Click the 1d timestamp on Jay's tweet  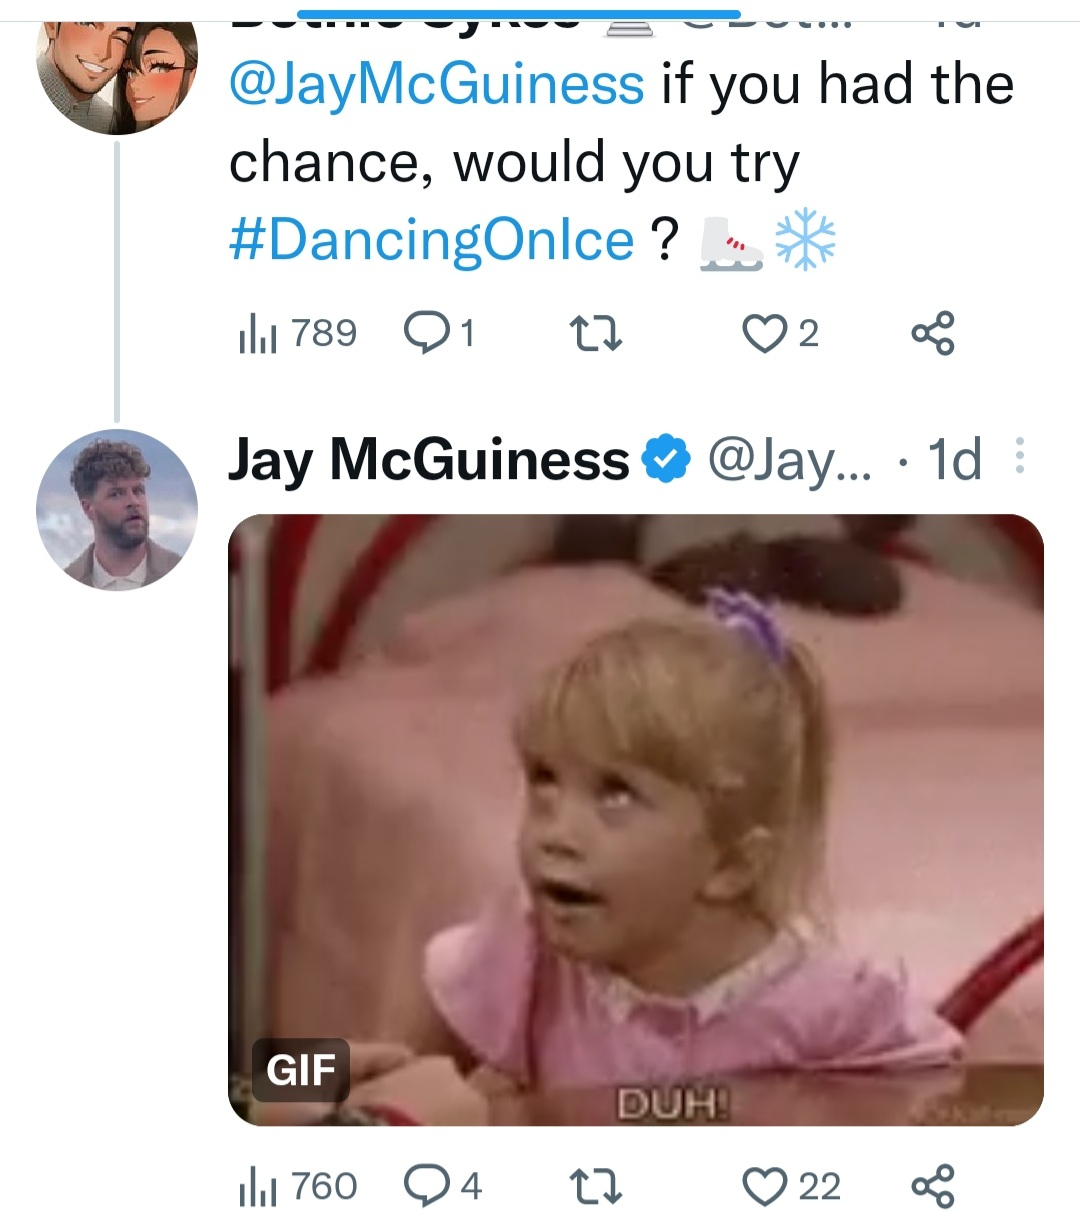953,460
